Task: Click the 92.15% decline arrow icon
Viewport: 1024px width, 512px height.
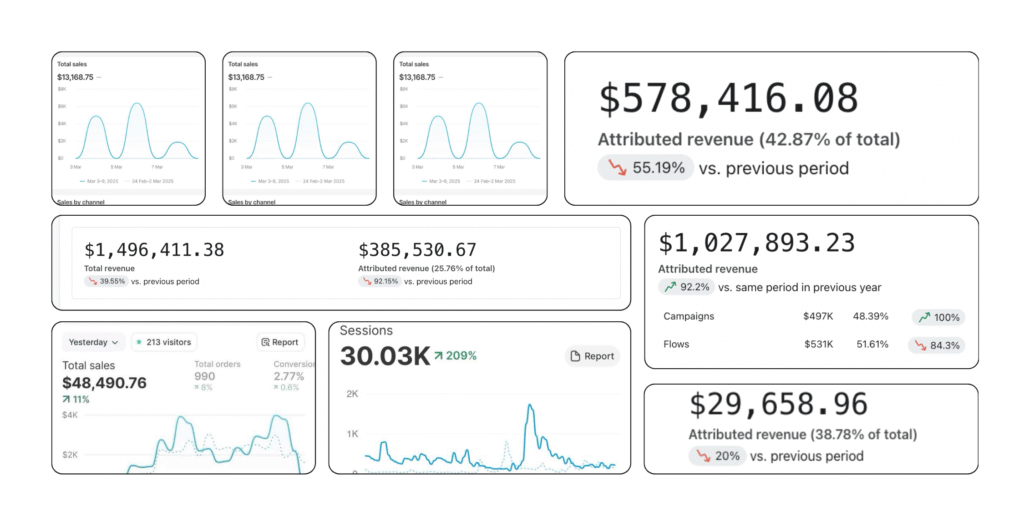Action: click(367, 281)
